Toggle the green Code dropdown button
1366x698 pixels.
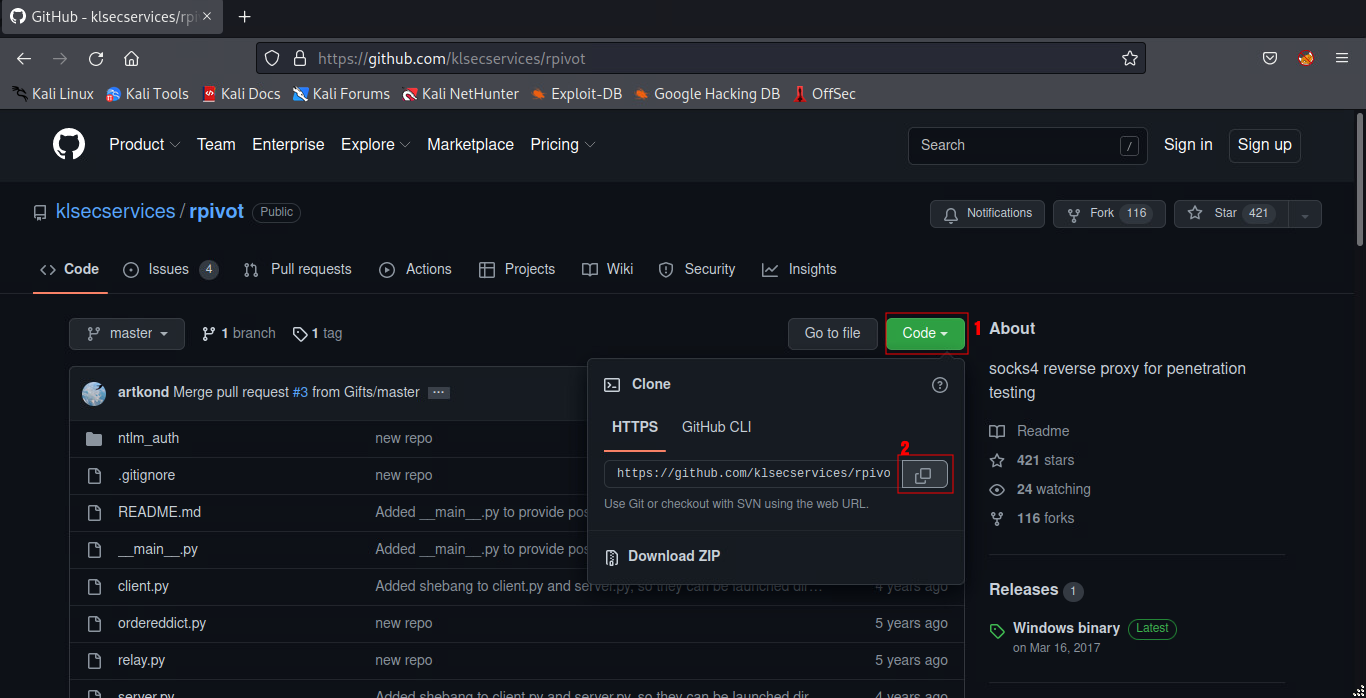click(x=925, y=334)
